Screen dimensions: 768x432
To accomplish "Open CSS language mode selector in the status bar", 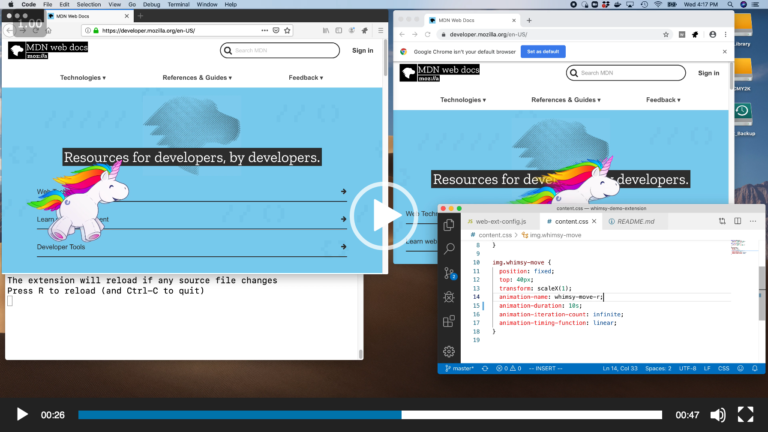I will click(x=723, y=368).
